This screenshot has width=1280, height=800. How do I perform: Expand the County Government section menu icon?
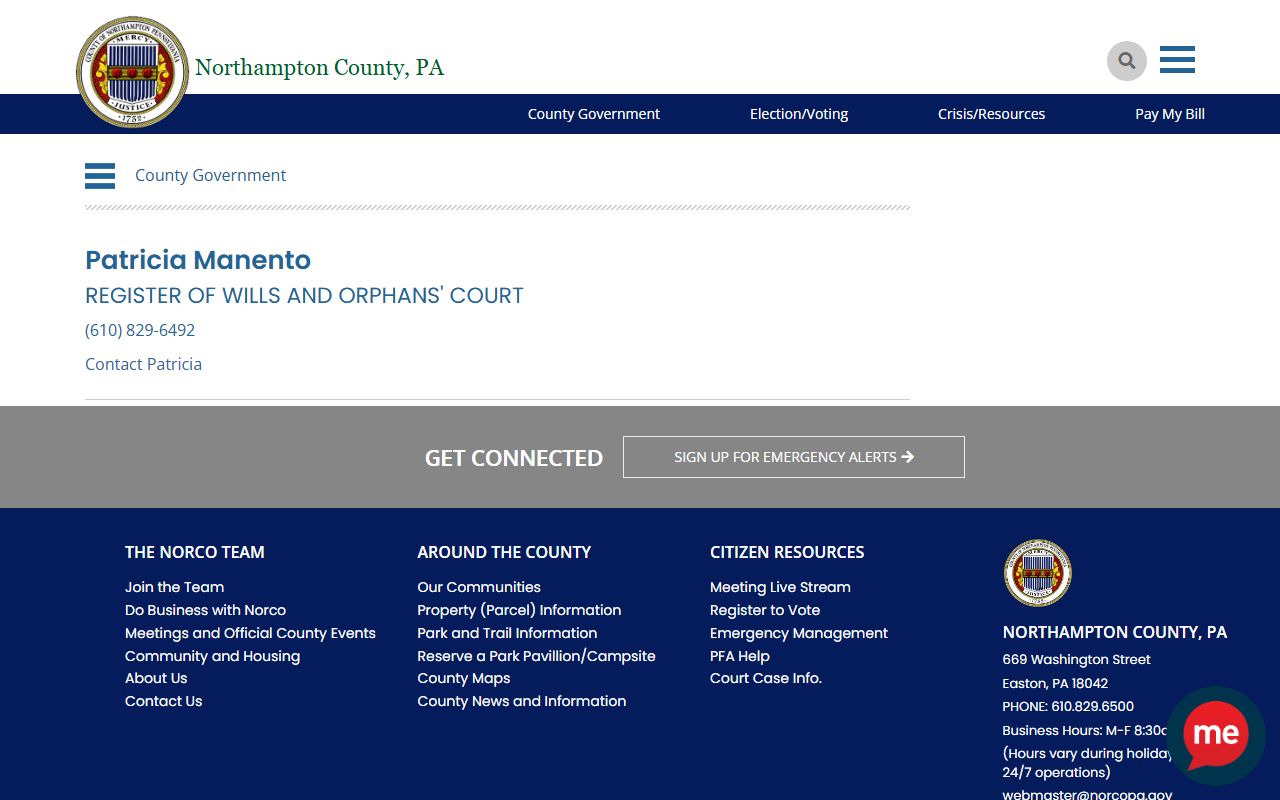click(x=100, y=176)
